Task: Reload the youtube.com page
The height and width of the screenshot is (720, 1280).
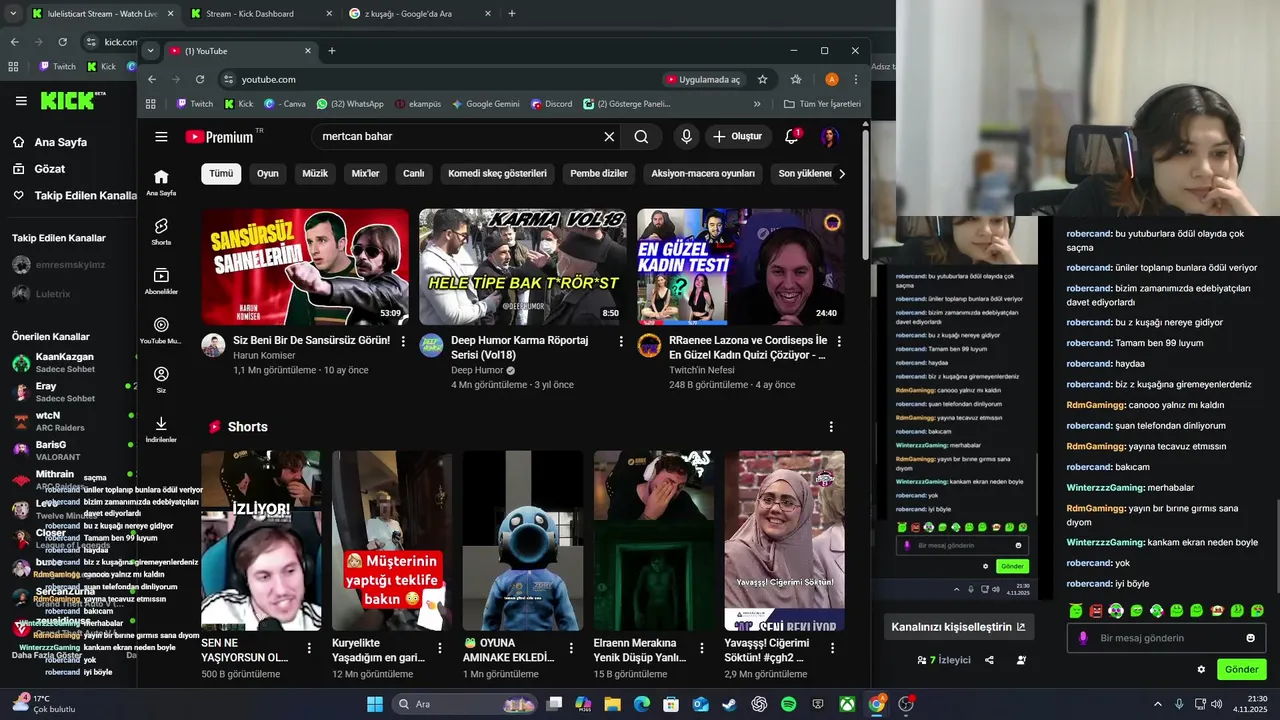Action: 200,79
